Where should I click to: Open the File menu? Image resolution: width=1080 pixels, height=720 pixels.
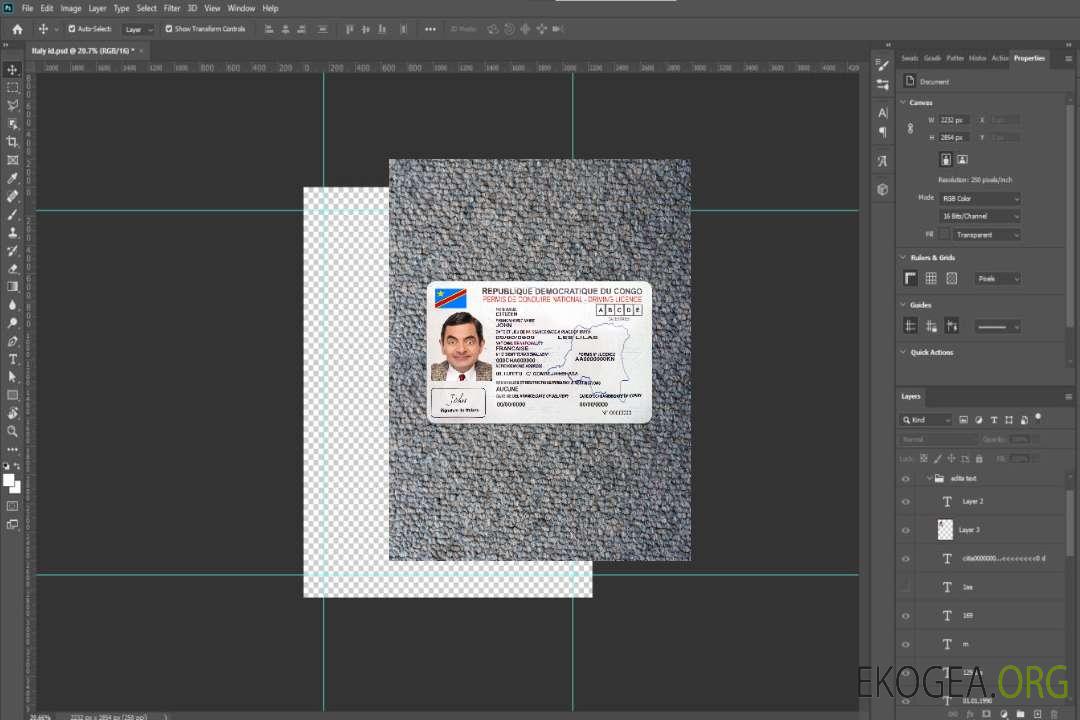point(28,8)
